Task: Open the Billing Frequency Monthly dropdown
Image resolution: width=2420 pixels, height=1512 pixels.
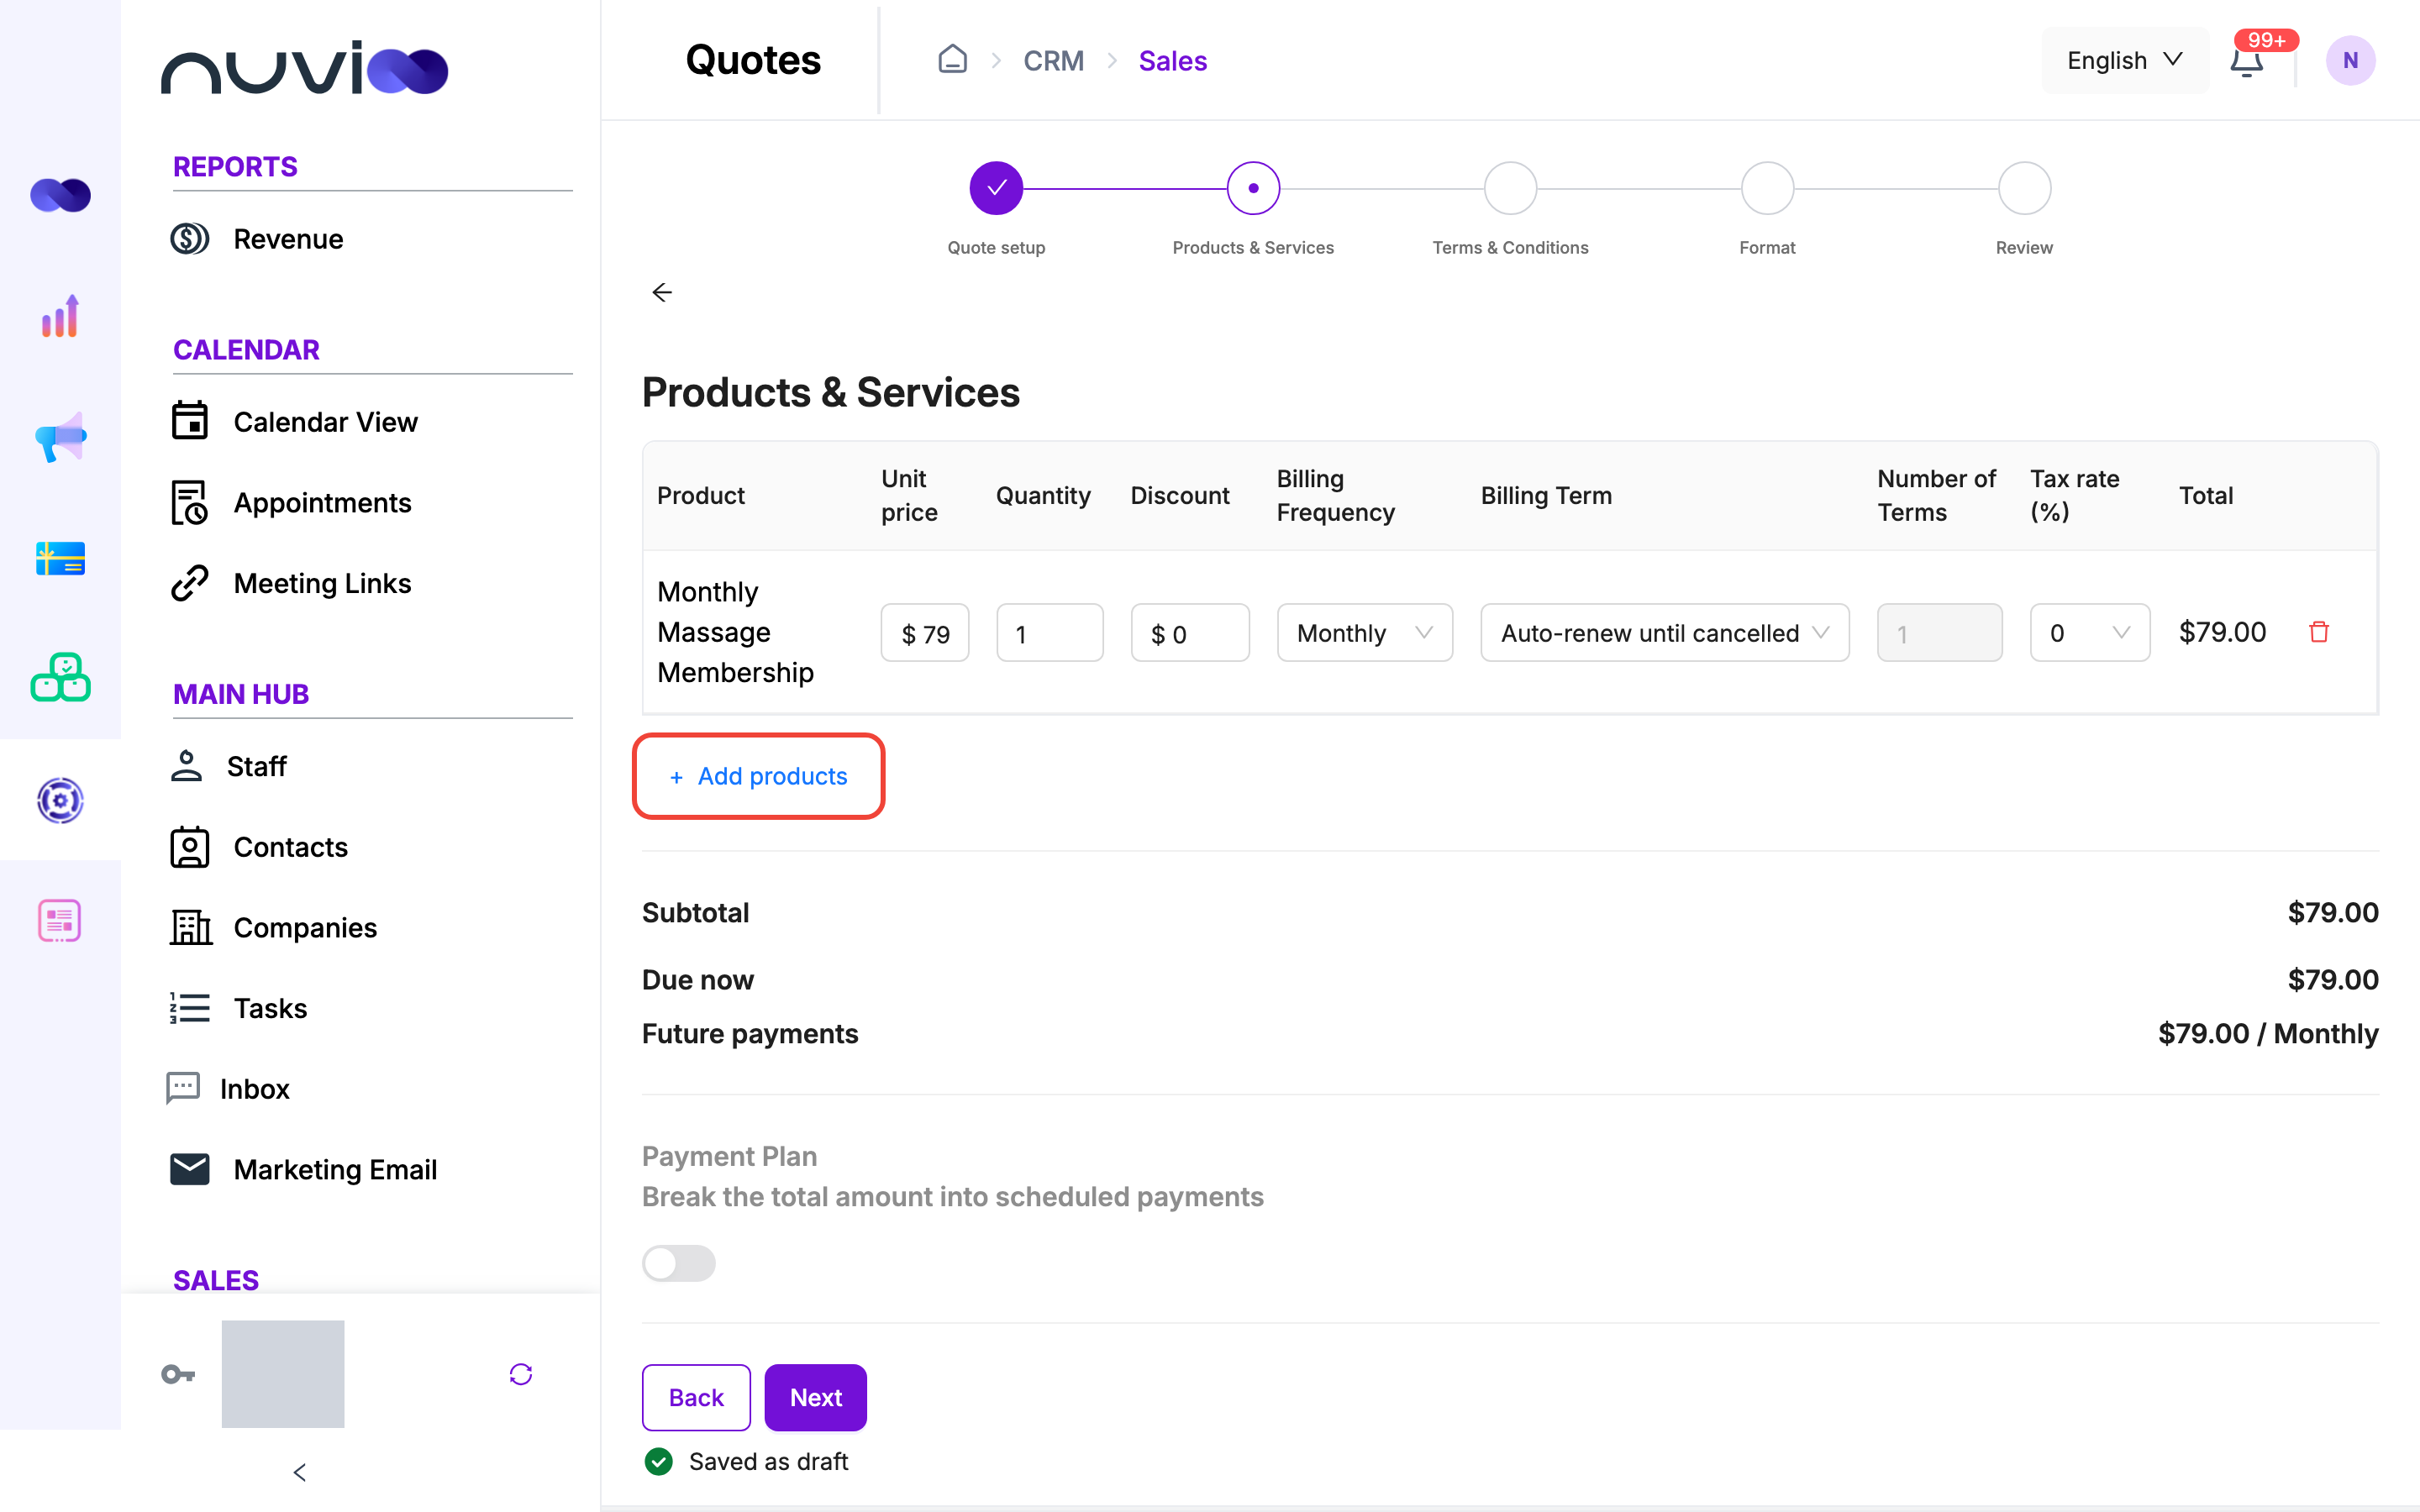Action: [1364, 632]
